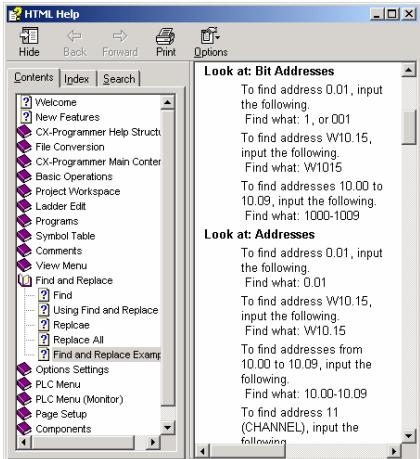Minimize the HTML Help window
This screenshot has height=459, width=420.
tap(377, 14)
